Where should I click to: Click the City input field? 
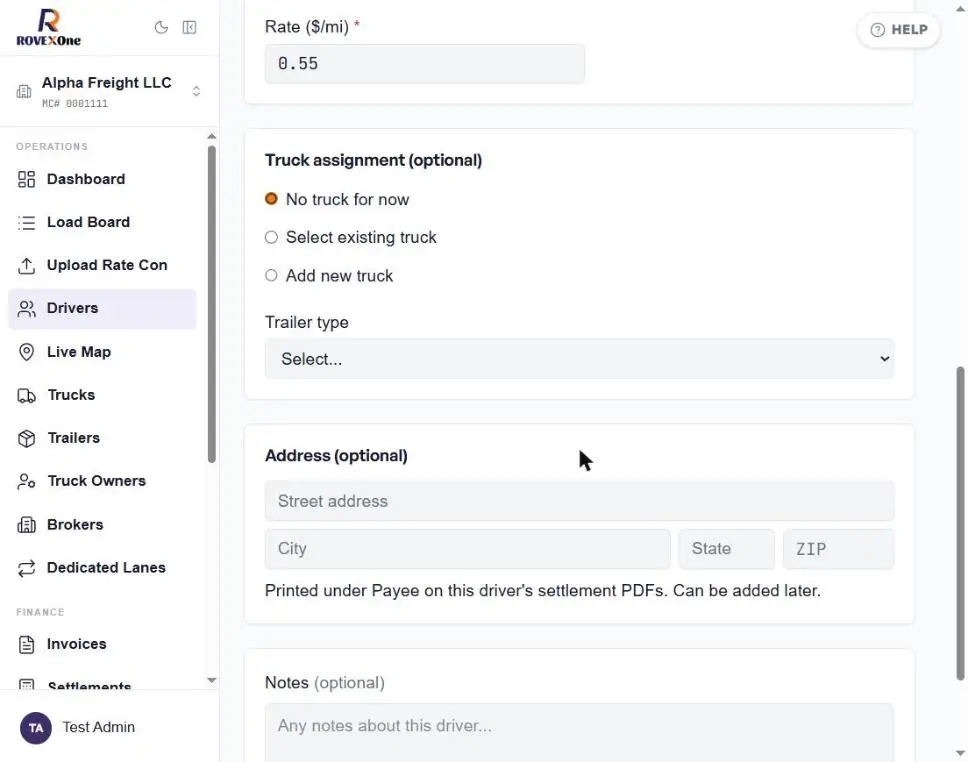(467, 548)
